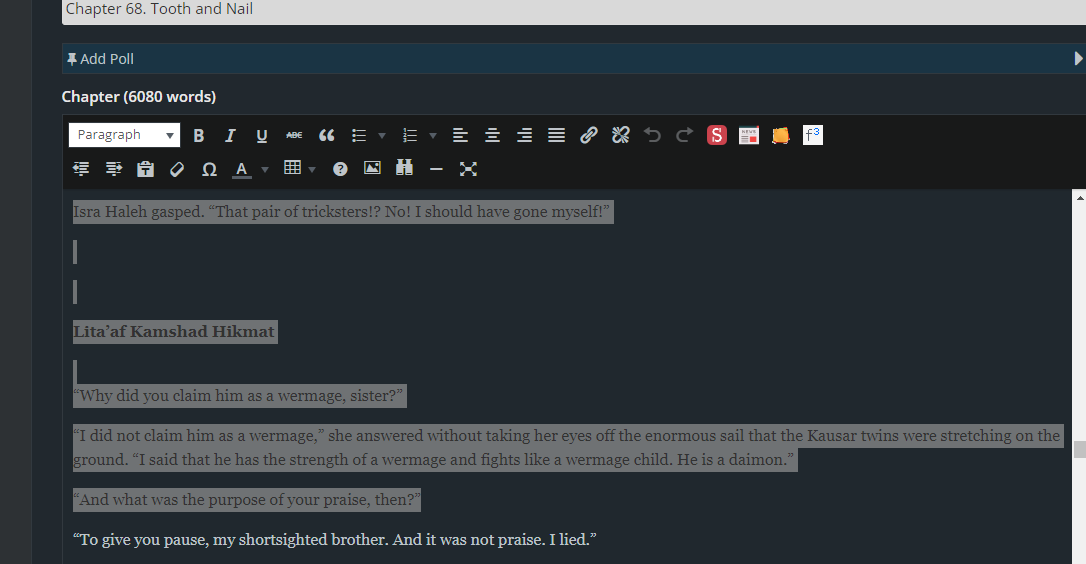Expand the text color picker arrow

pyautogui.click(x=265, y=169)
